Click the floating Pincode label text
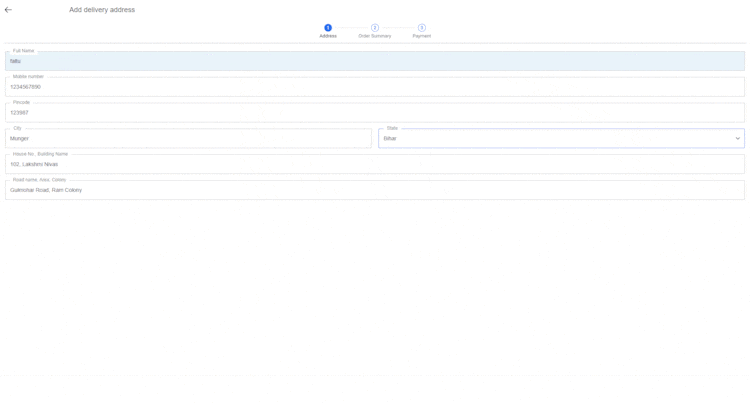The width and height of the screenshot is (750, 403). 21,102
